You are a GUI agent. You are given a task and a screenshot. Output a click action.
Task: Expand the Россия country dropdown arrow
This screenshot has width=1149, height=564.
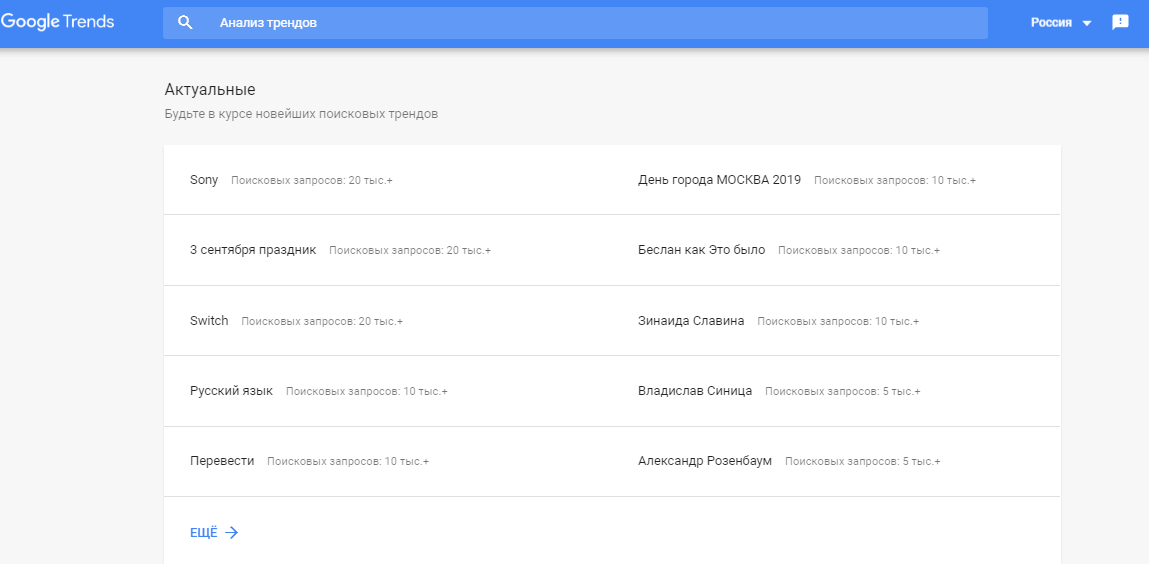[1087, 23]
